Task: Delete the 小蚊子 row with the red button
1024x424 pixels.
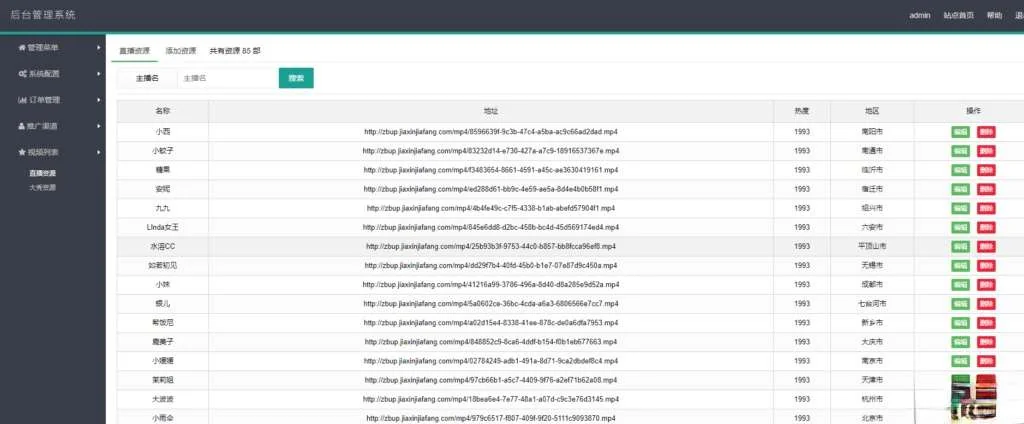Action: pyautogui.click(x=986, y=150)
